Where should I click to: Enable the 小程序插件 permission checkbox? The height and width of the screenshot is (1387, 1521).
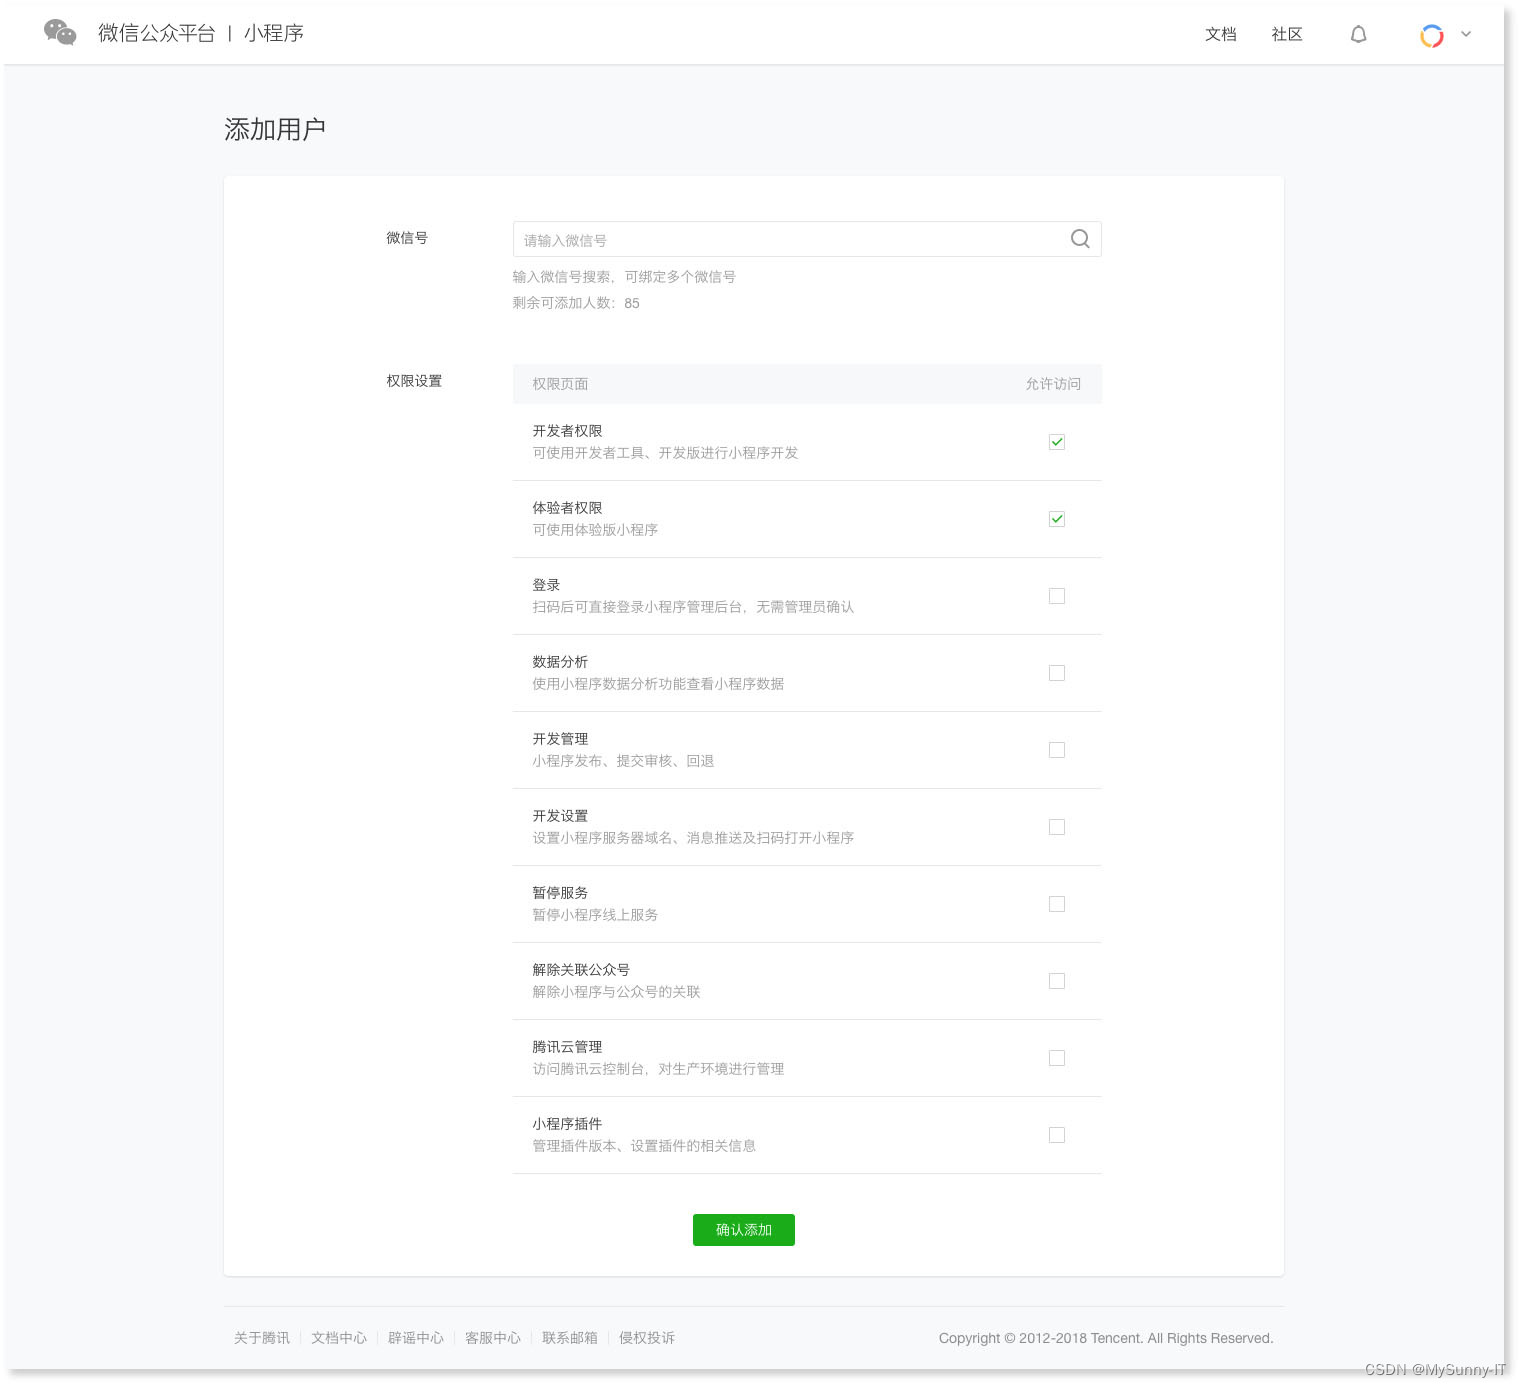pos(1057,1135)
